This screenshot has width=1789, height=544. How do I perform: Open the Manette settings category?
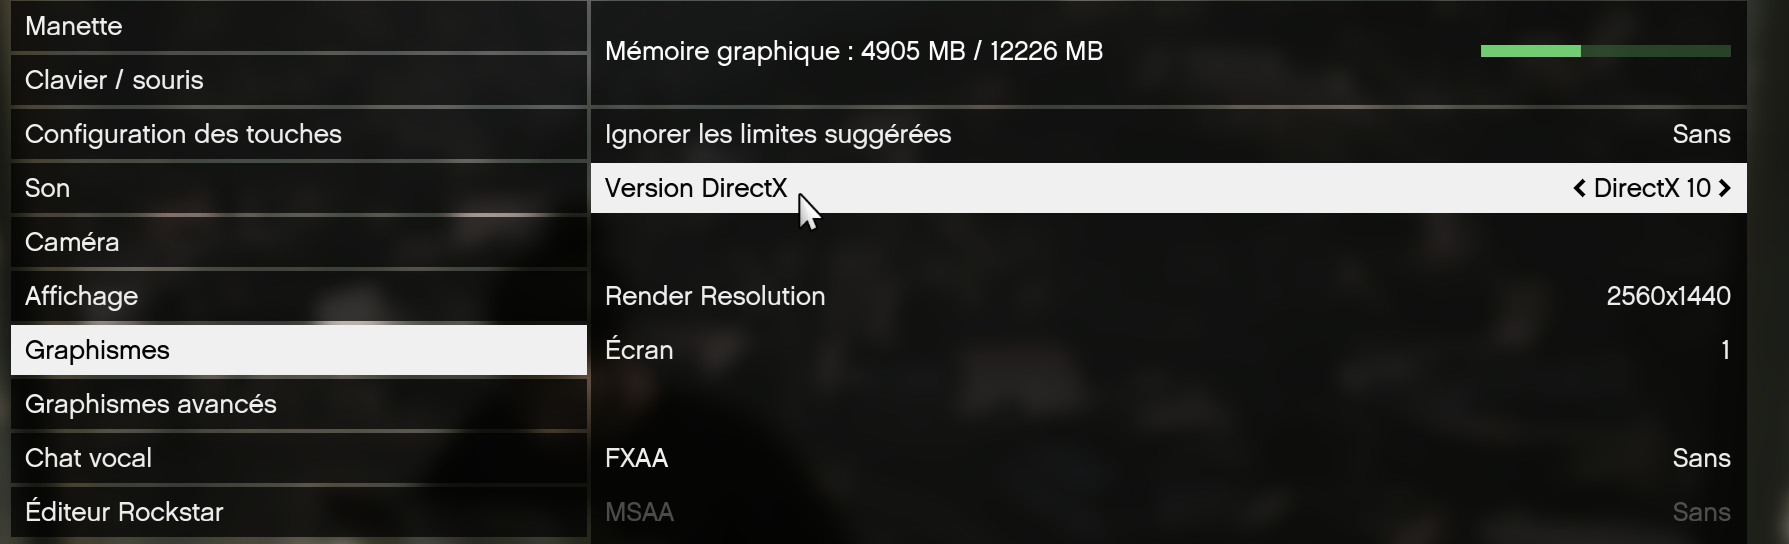298,26
